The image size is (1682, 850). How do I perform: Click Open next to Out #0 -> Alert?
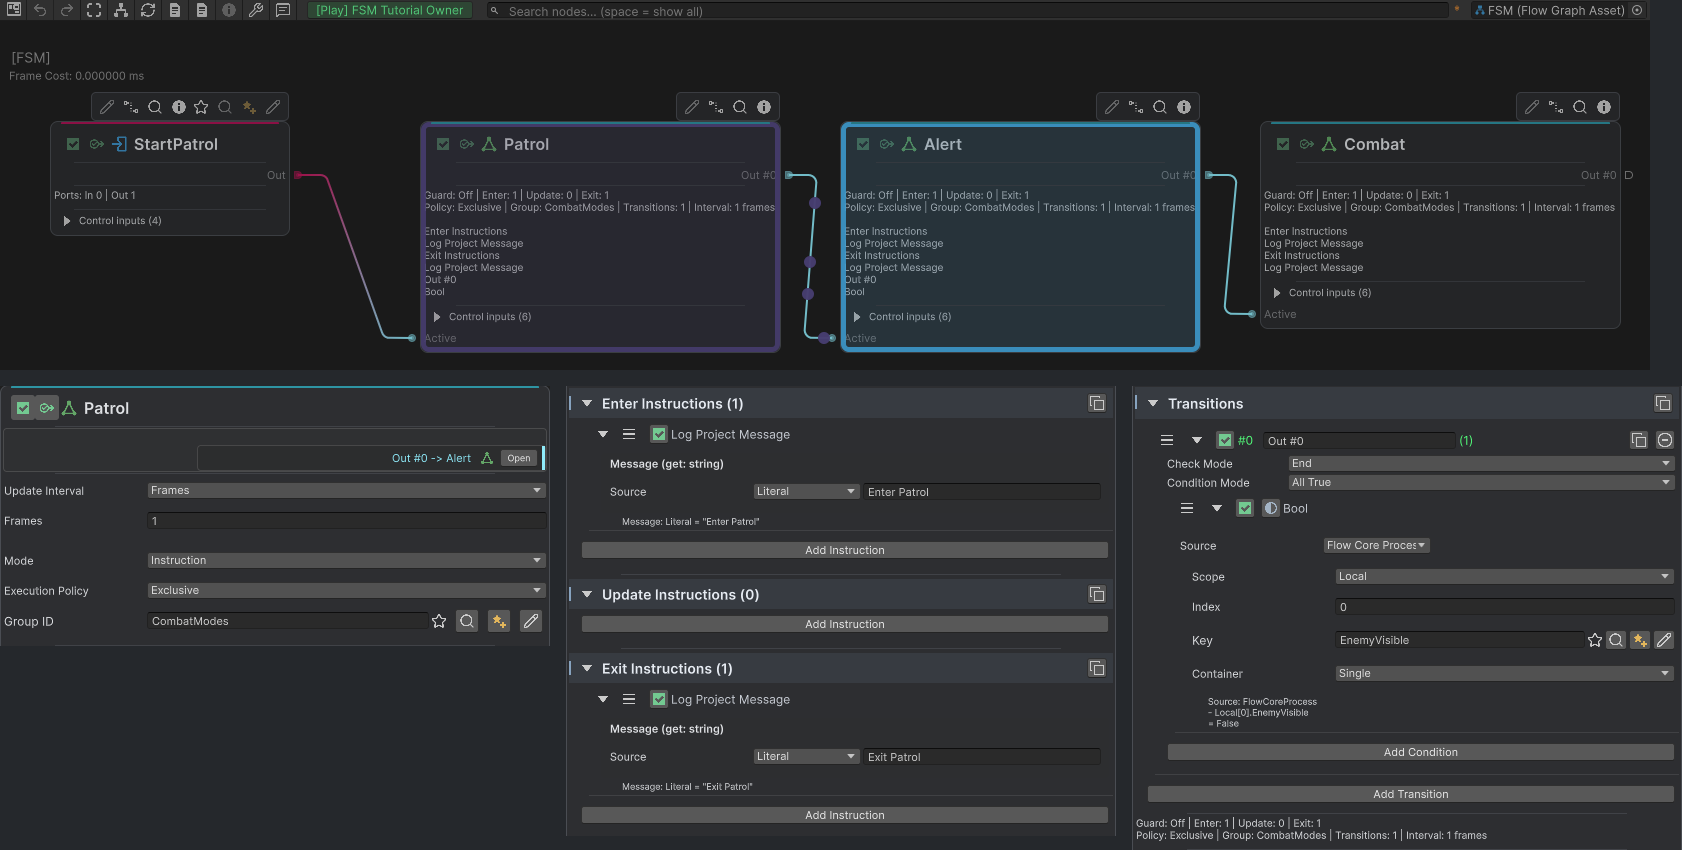pos(519,458)
